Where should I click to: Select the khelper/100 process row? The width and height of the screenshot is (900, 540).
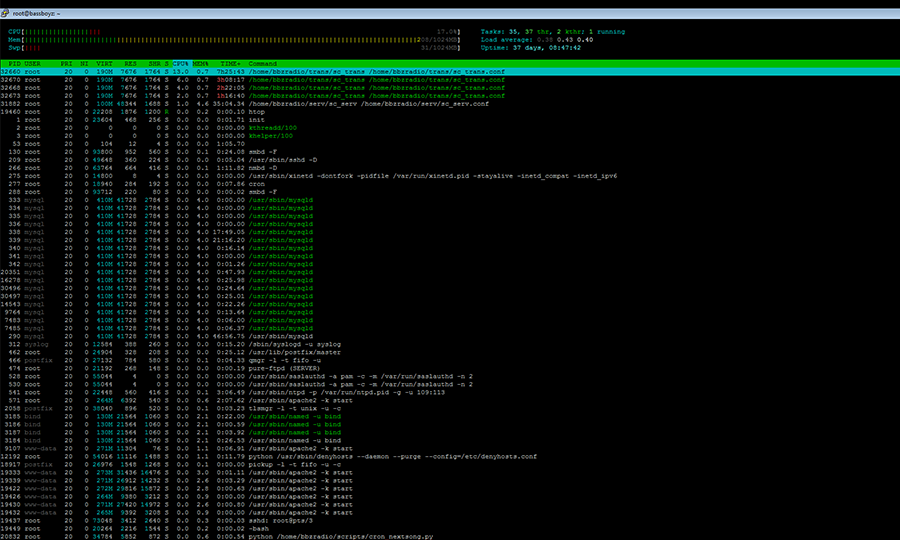pos(450,136)
